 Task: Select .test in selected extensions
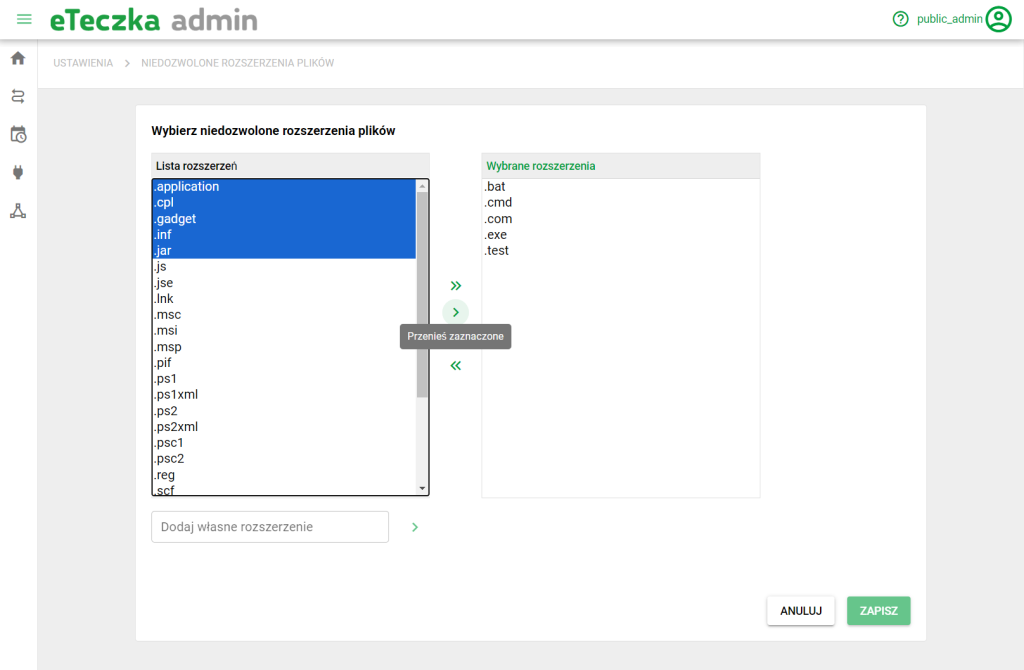point(620,251)
